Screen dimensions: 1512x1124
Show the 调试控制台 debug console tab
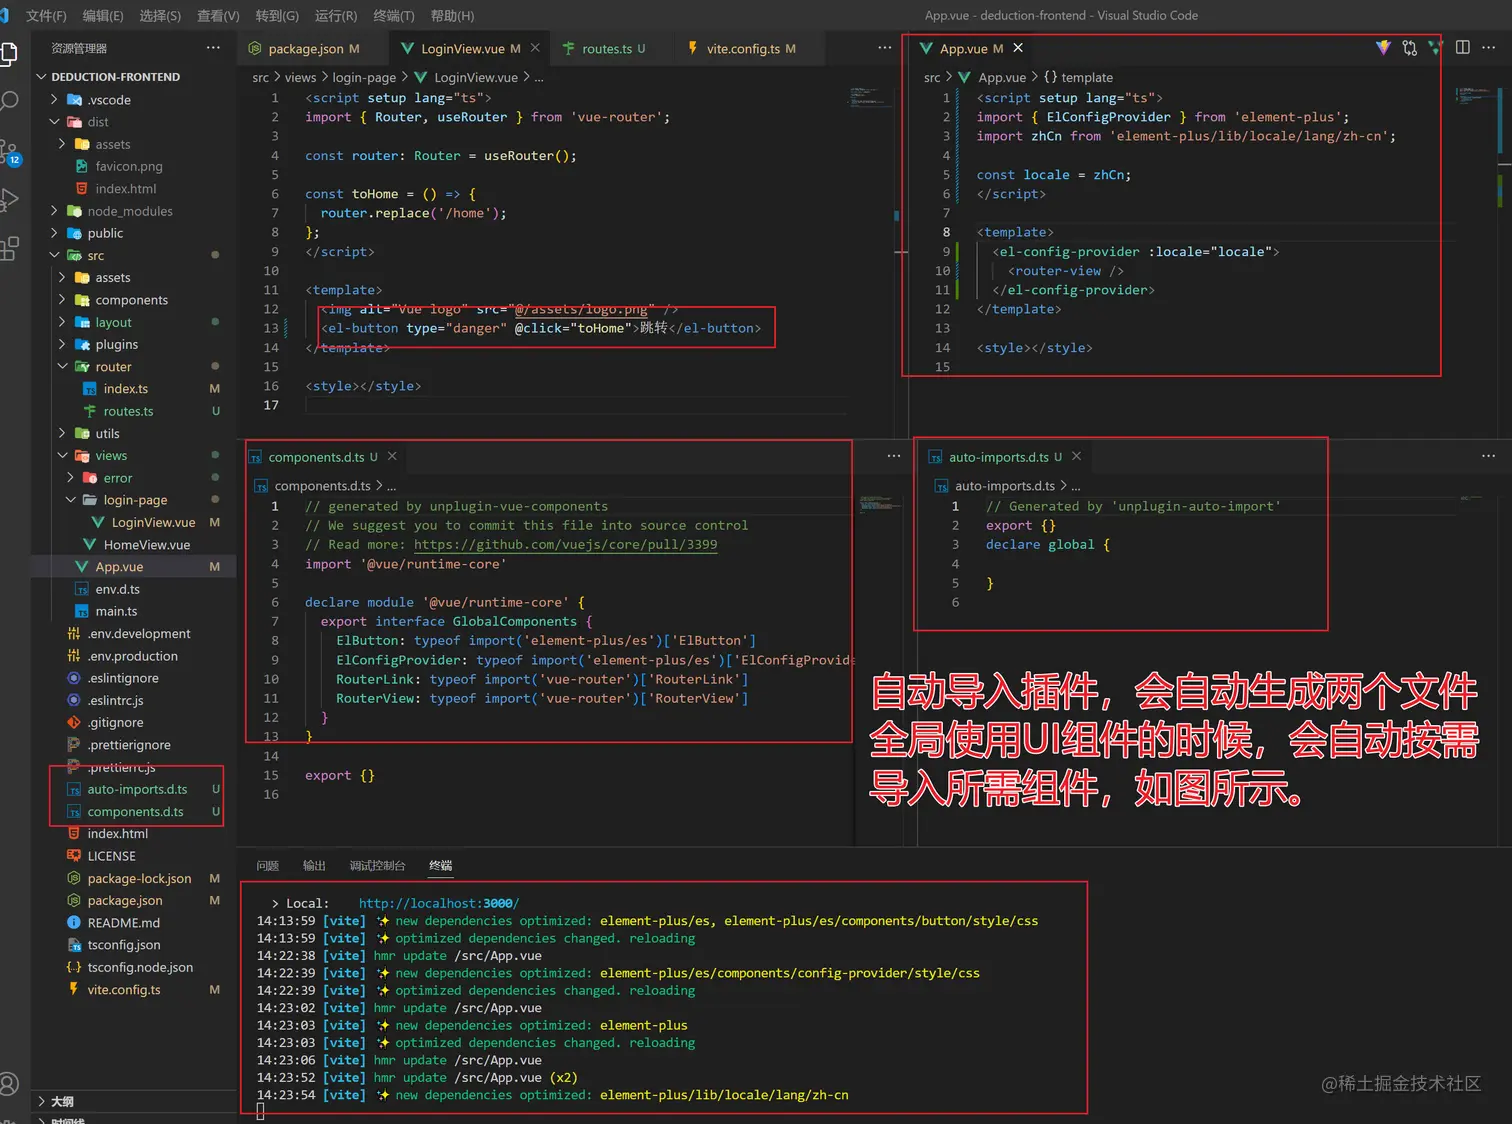377,865
